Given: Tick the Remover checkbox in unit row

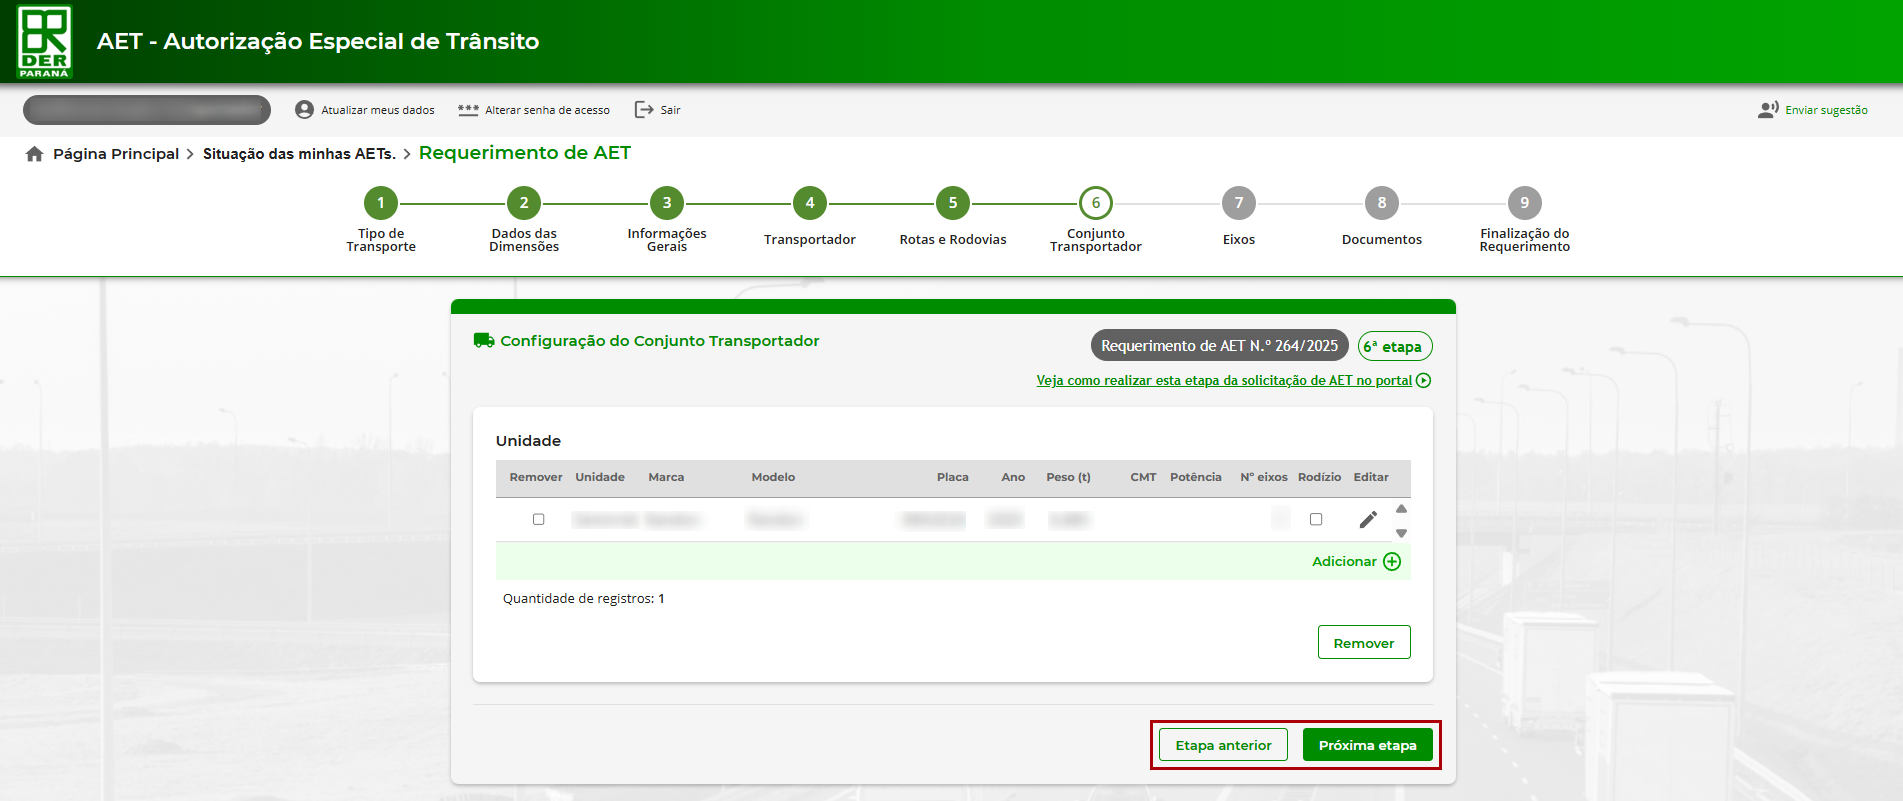Looking at the screenshot, I should click(x=539, y=520).
